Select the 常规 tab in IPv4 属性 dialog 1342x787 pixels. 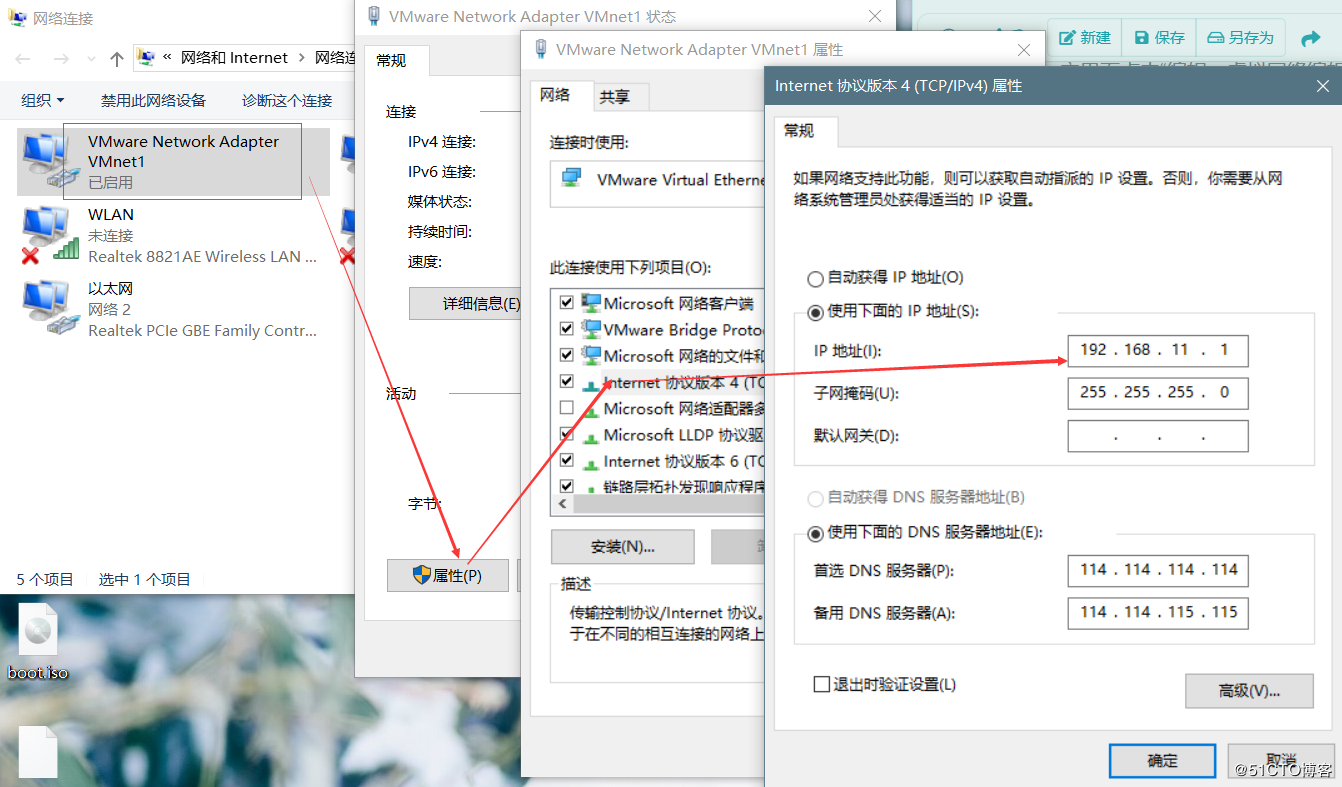pos(799,131)
